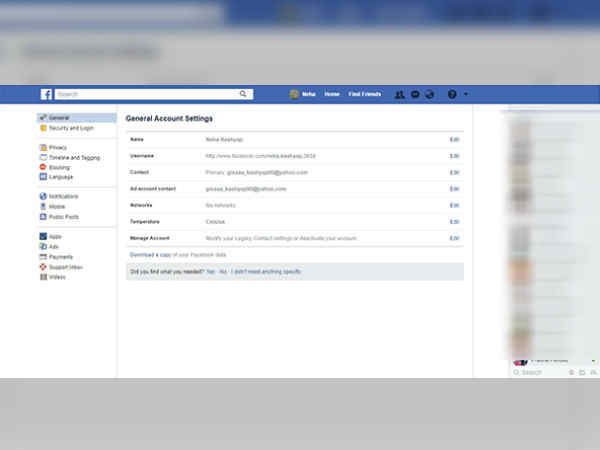Click the Facebook logo icon
600x450 pixels.
coord(46,94)
